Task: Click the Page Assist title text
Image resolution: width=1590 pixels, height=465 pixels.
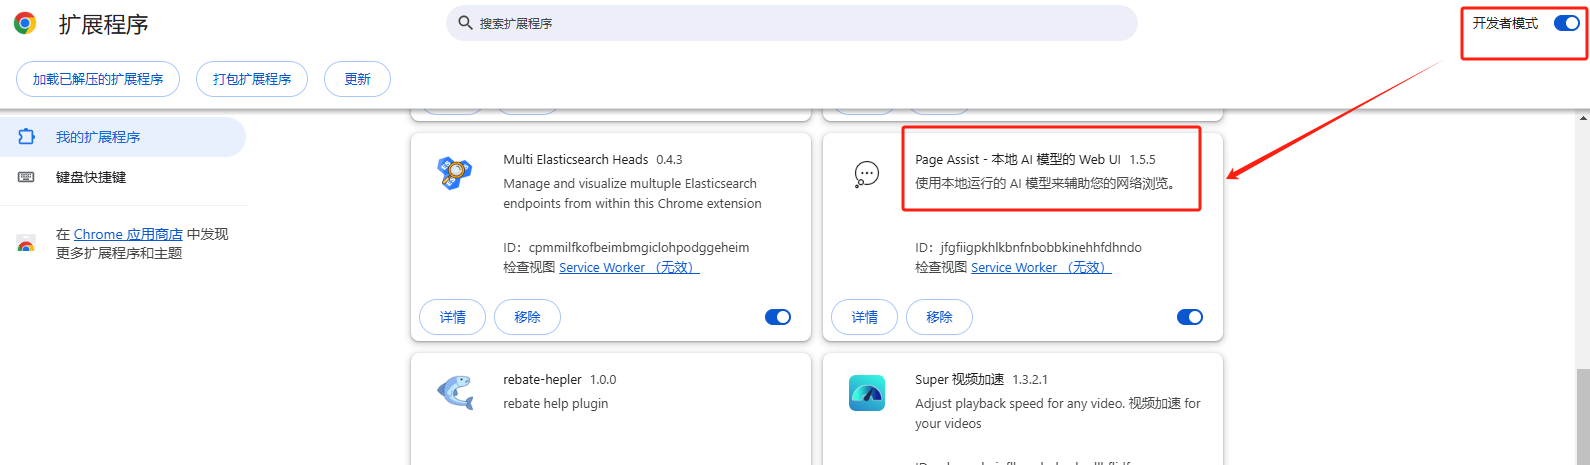Action: click(x=1018, y=159)
